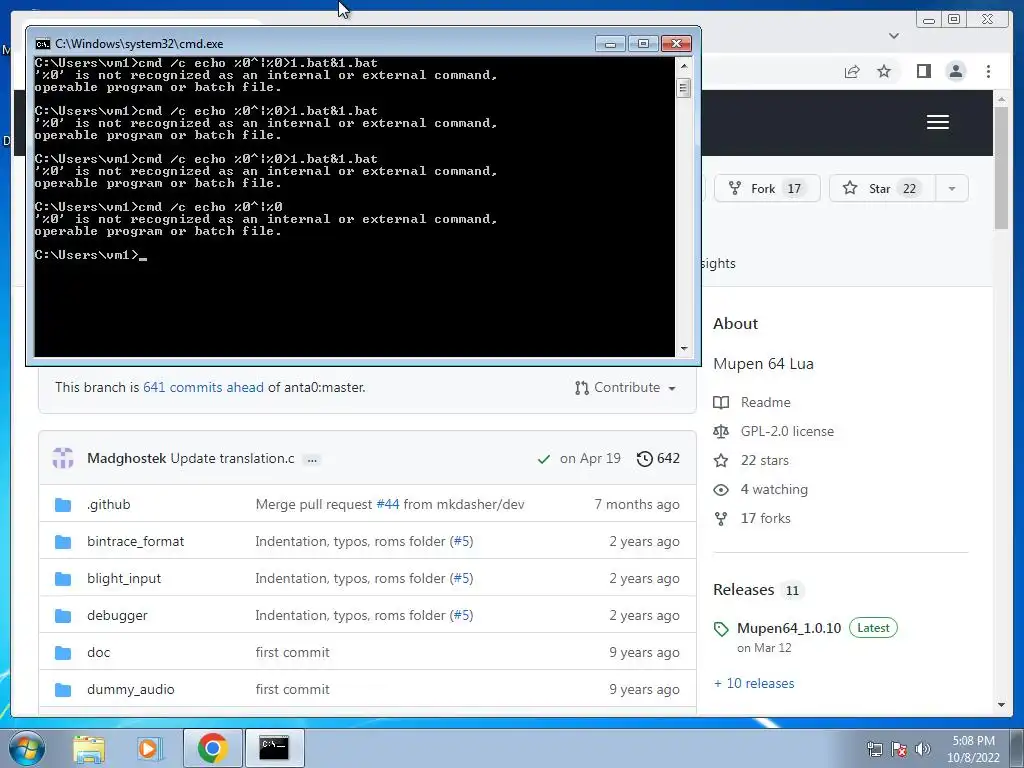Click the Madghostek author avatar
Image resolution: width=1024 pixels, height=768 pixels.
[63, 458]
